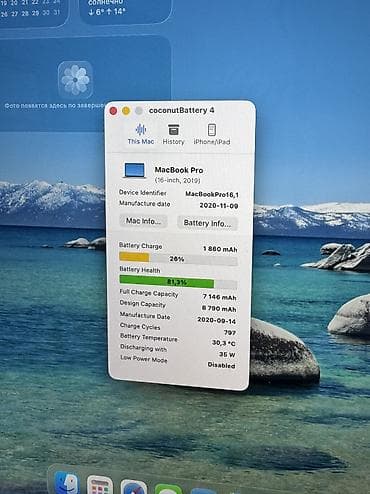Click the Charge Cycles label
Viewport: 370px width, 494px height.
pos(140,326)
